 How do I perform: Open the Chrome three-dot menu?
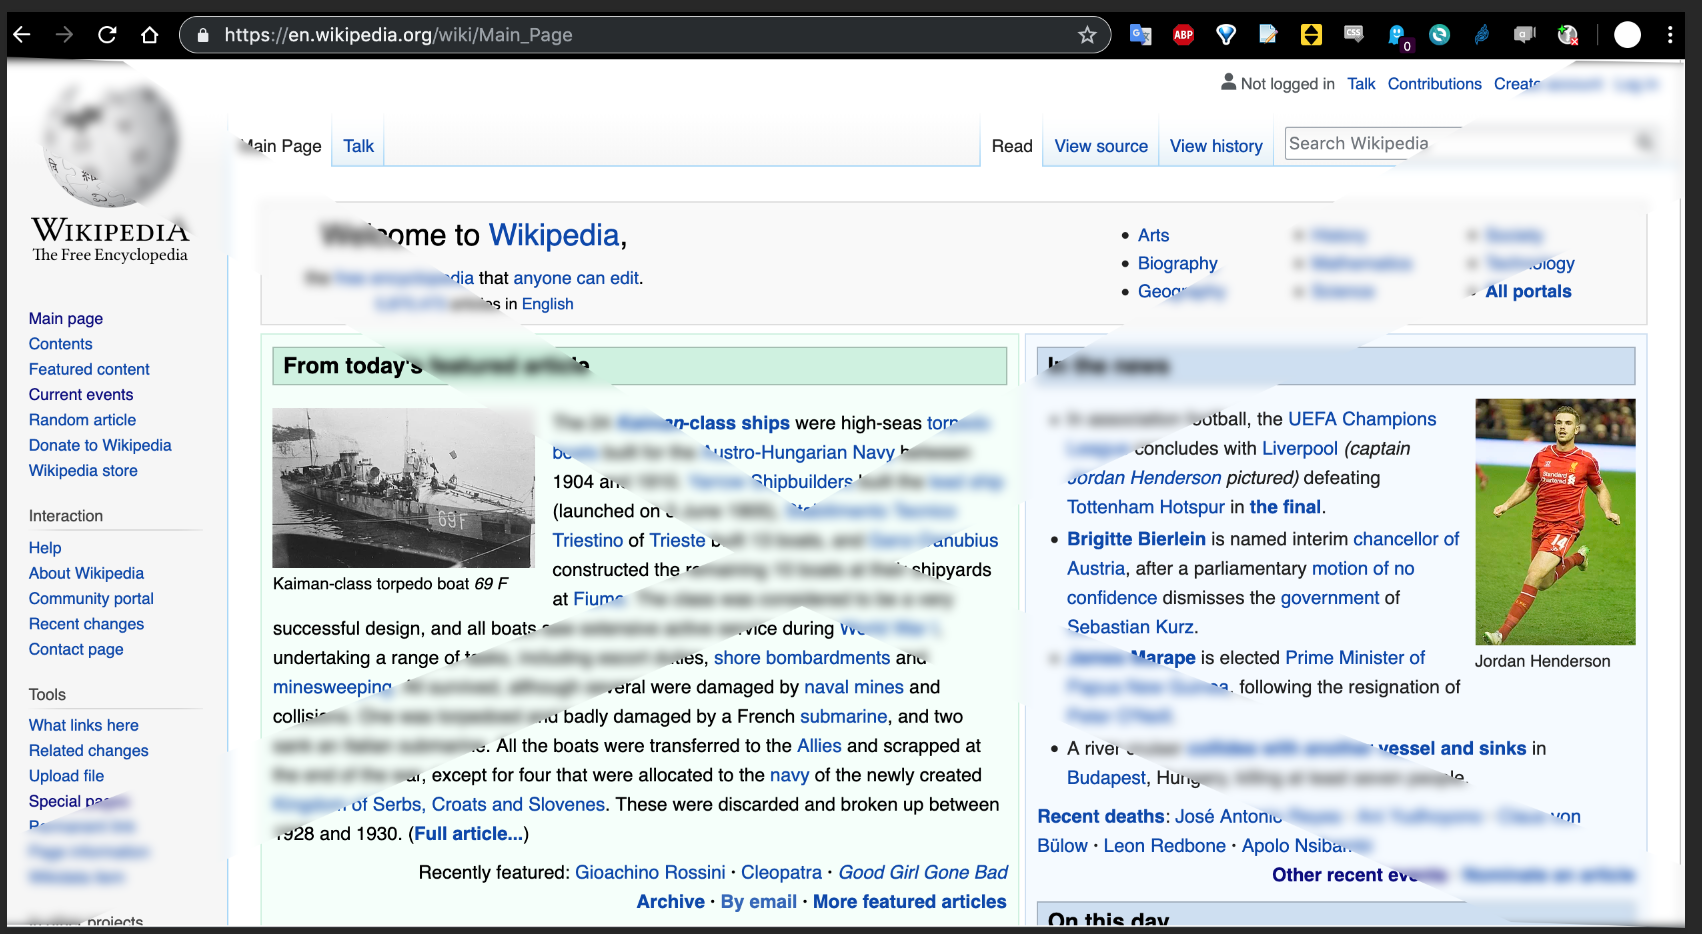point(1670,35)
